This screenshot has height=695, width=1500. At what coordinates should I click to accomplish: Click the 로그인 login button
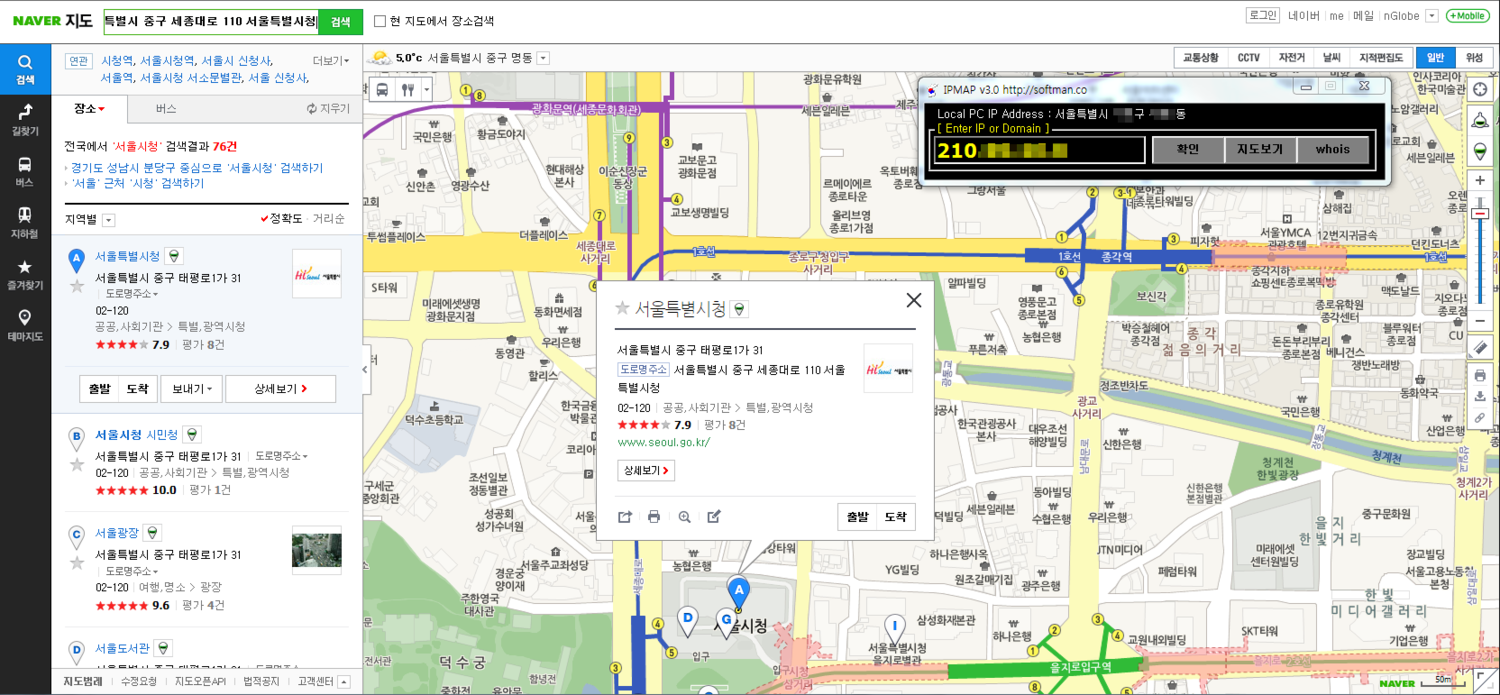(x=1263, y=15)
